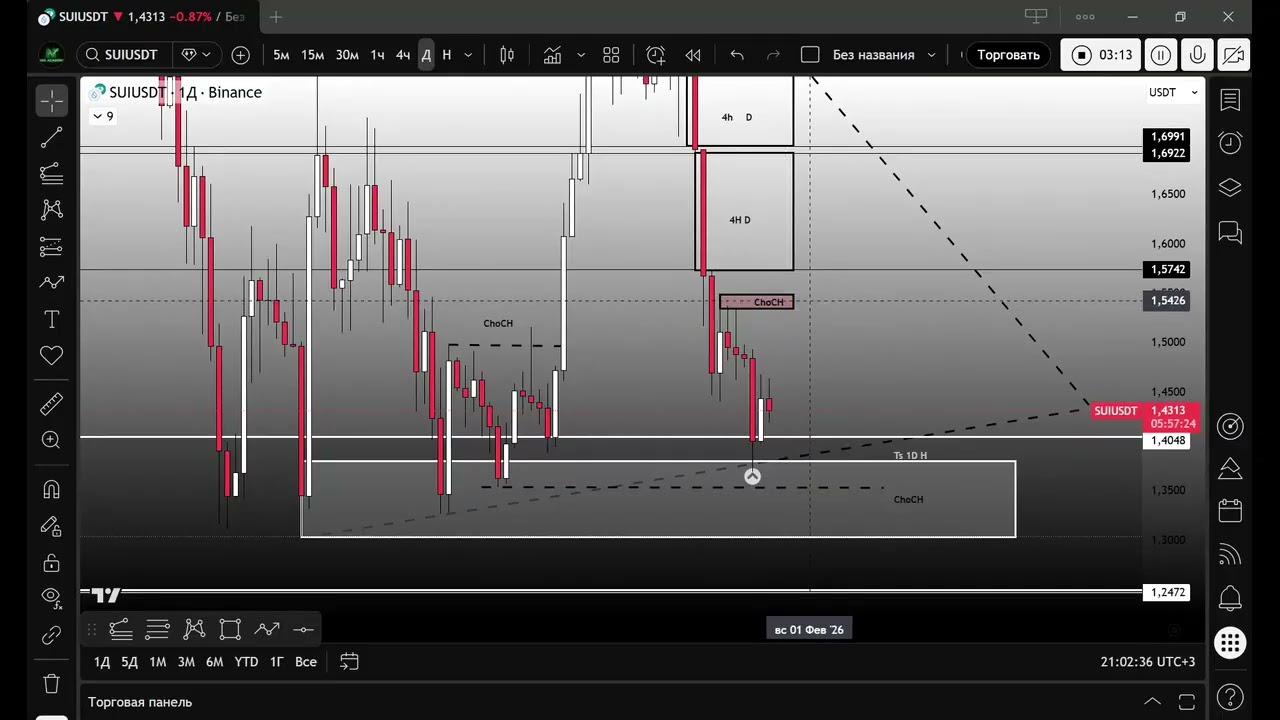This screenshot has width=1280, height=720.
Task: Open the layout name dropdown arrow
Action: click(931, 55)
